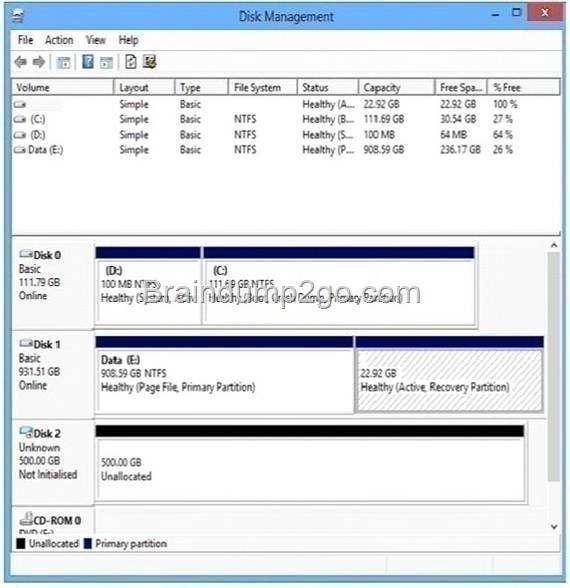Click the scroll-down arrow in disk pane

[554, 527]
